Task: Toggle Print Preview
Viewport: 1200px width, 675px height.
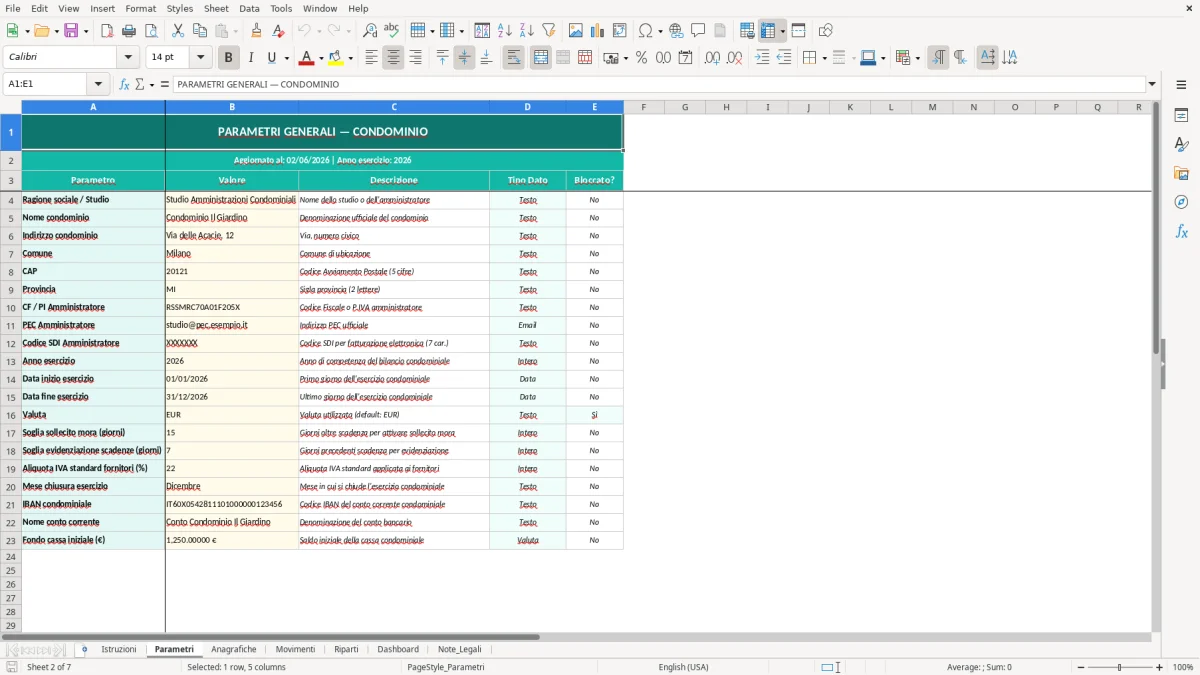Action: [150, 31]
